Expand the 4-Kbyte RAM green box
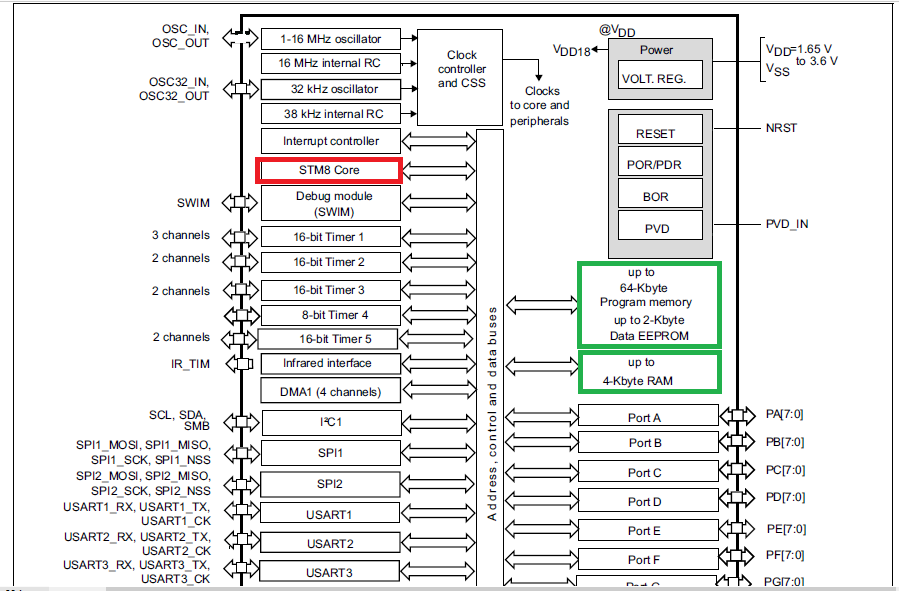 (648, 371)
